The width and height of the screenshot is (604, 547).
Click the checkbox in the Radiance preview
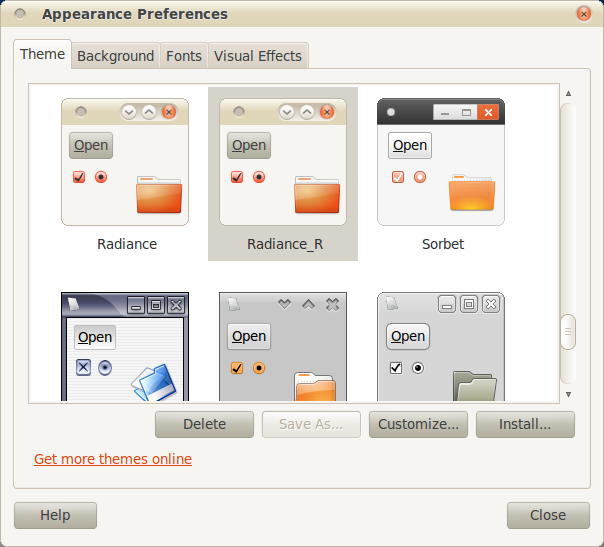point(79,177)
